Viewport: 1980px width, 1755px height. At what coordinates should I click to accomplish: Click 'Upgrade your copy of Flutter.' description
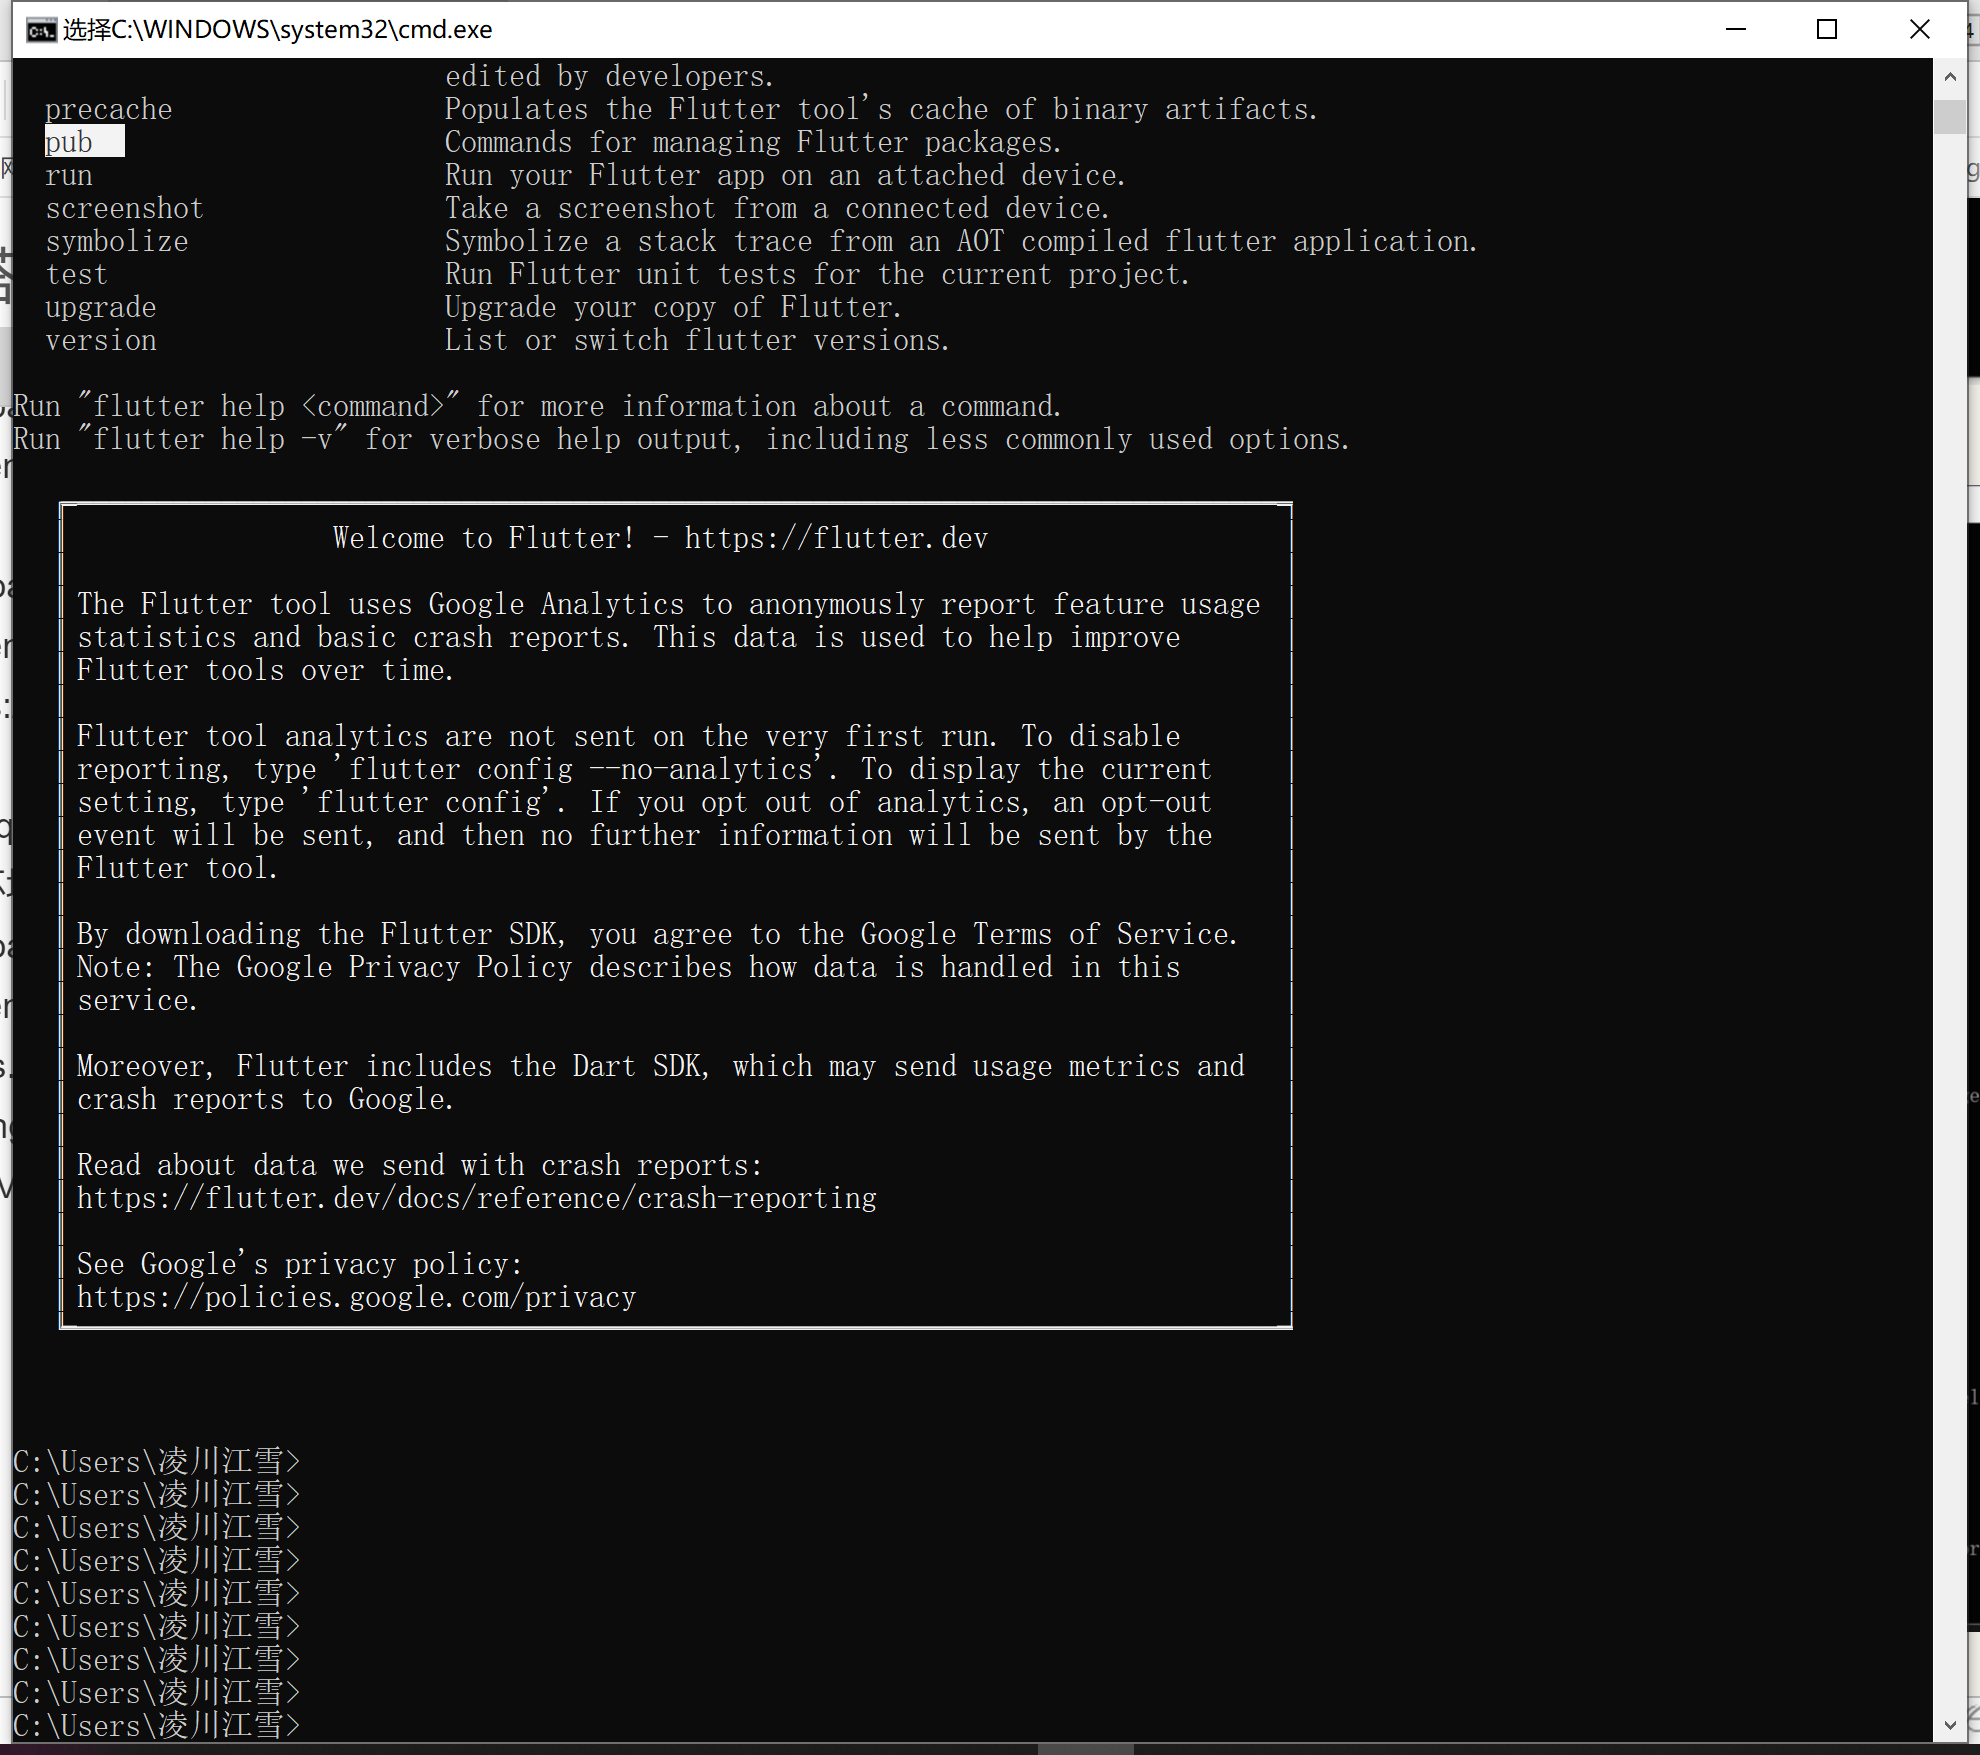[673, 307]
